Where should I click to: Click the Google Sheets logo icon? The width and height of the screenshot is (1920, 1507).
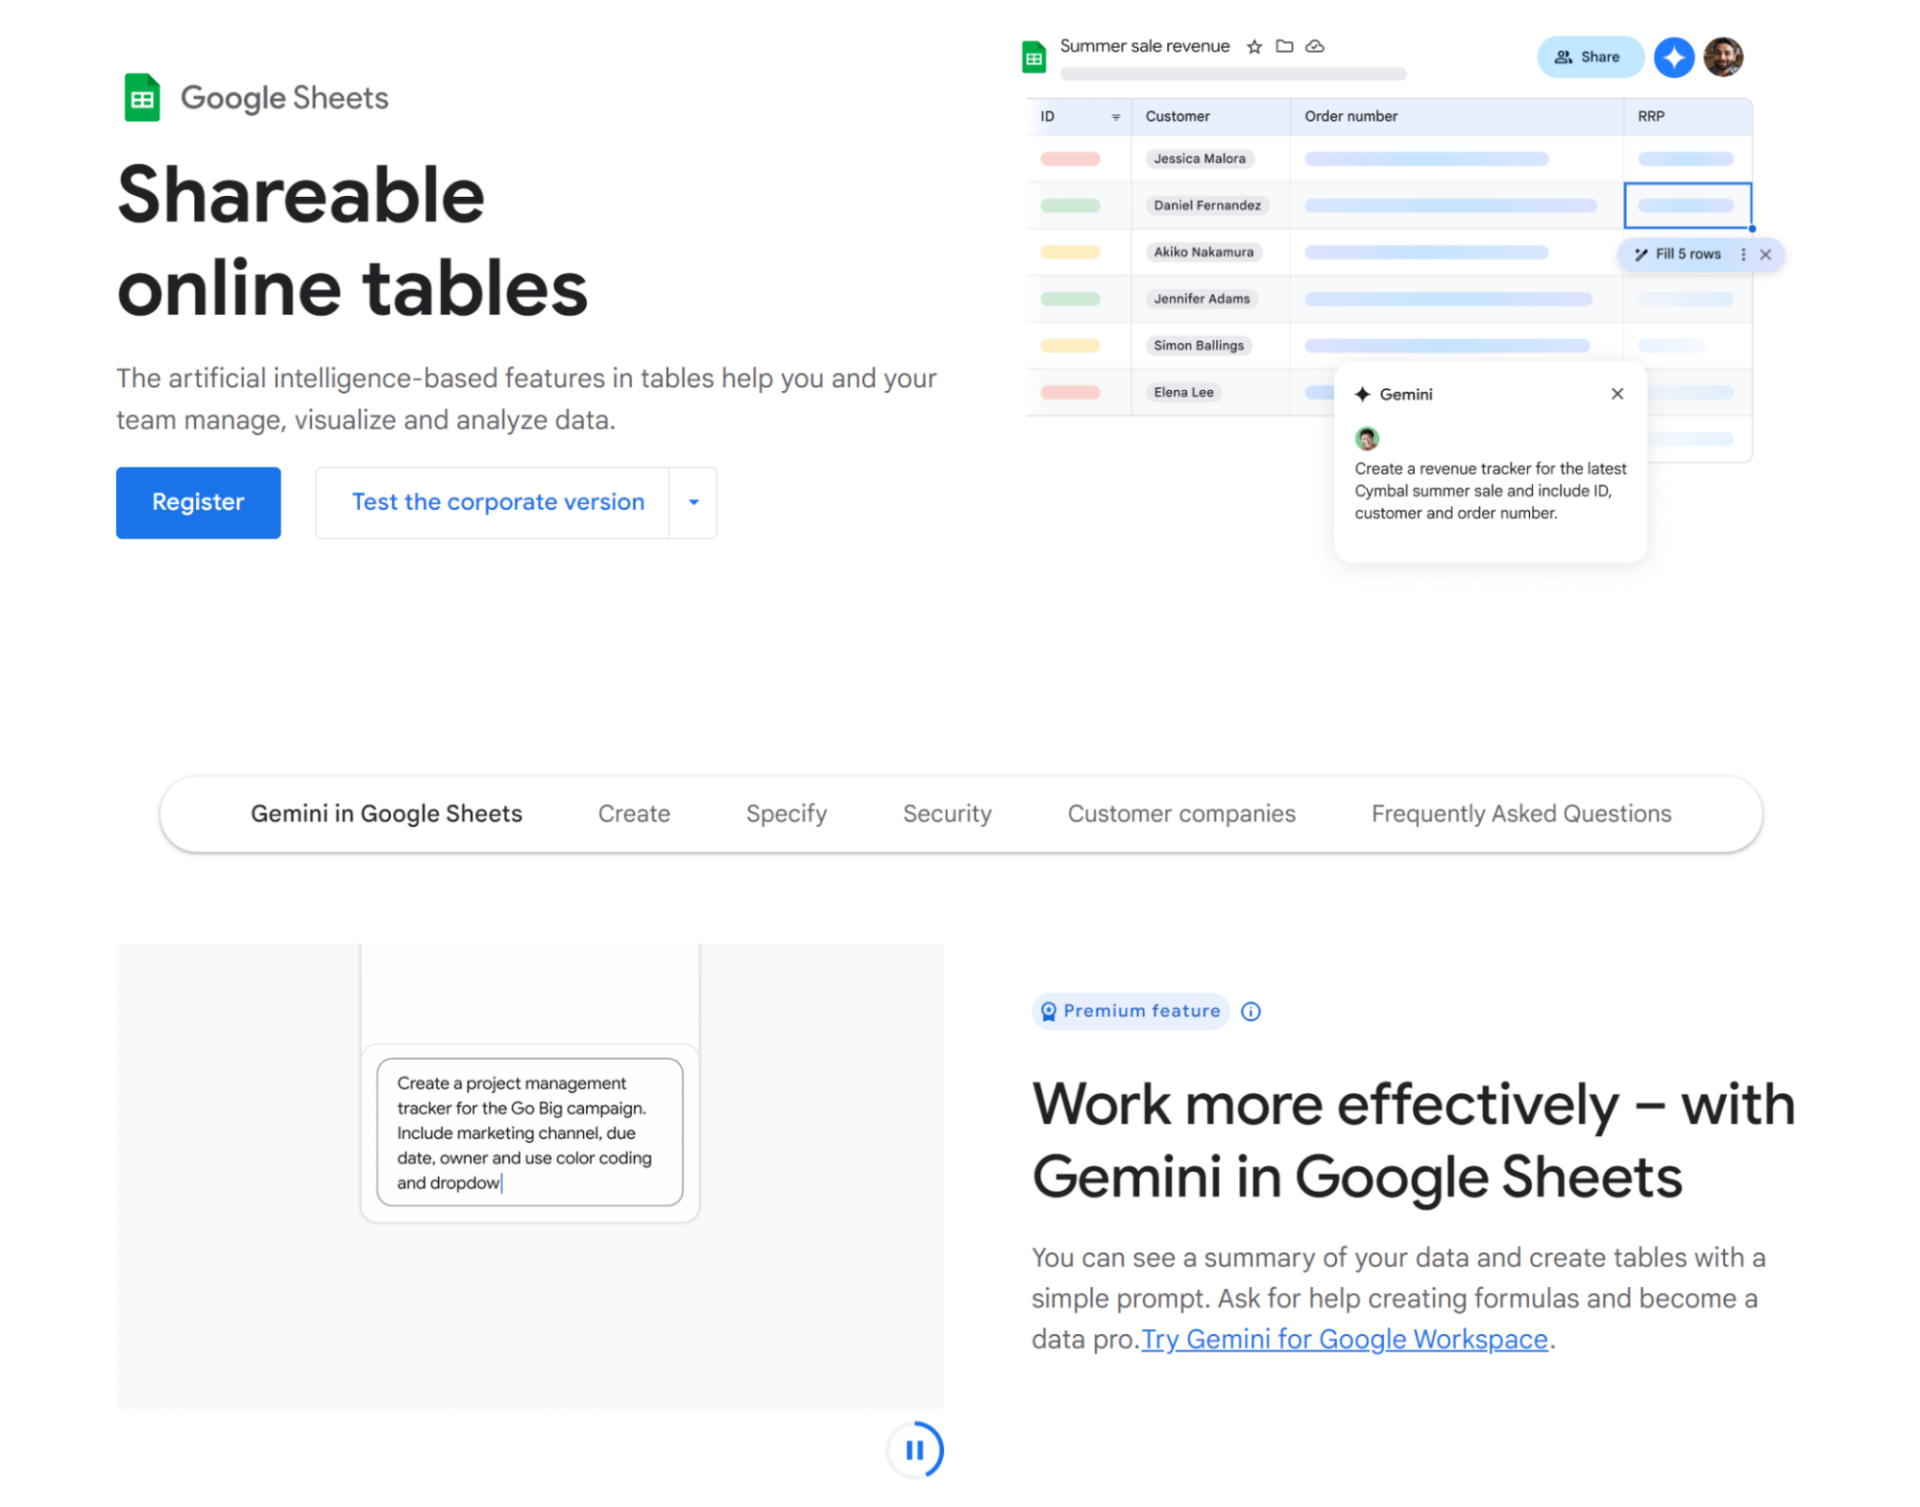point(142,98)
